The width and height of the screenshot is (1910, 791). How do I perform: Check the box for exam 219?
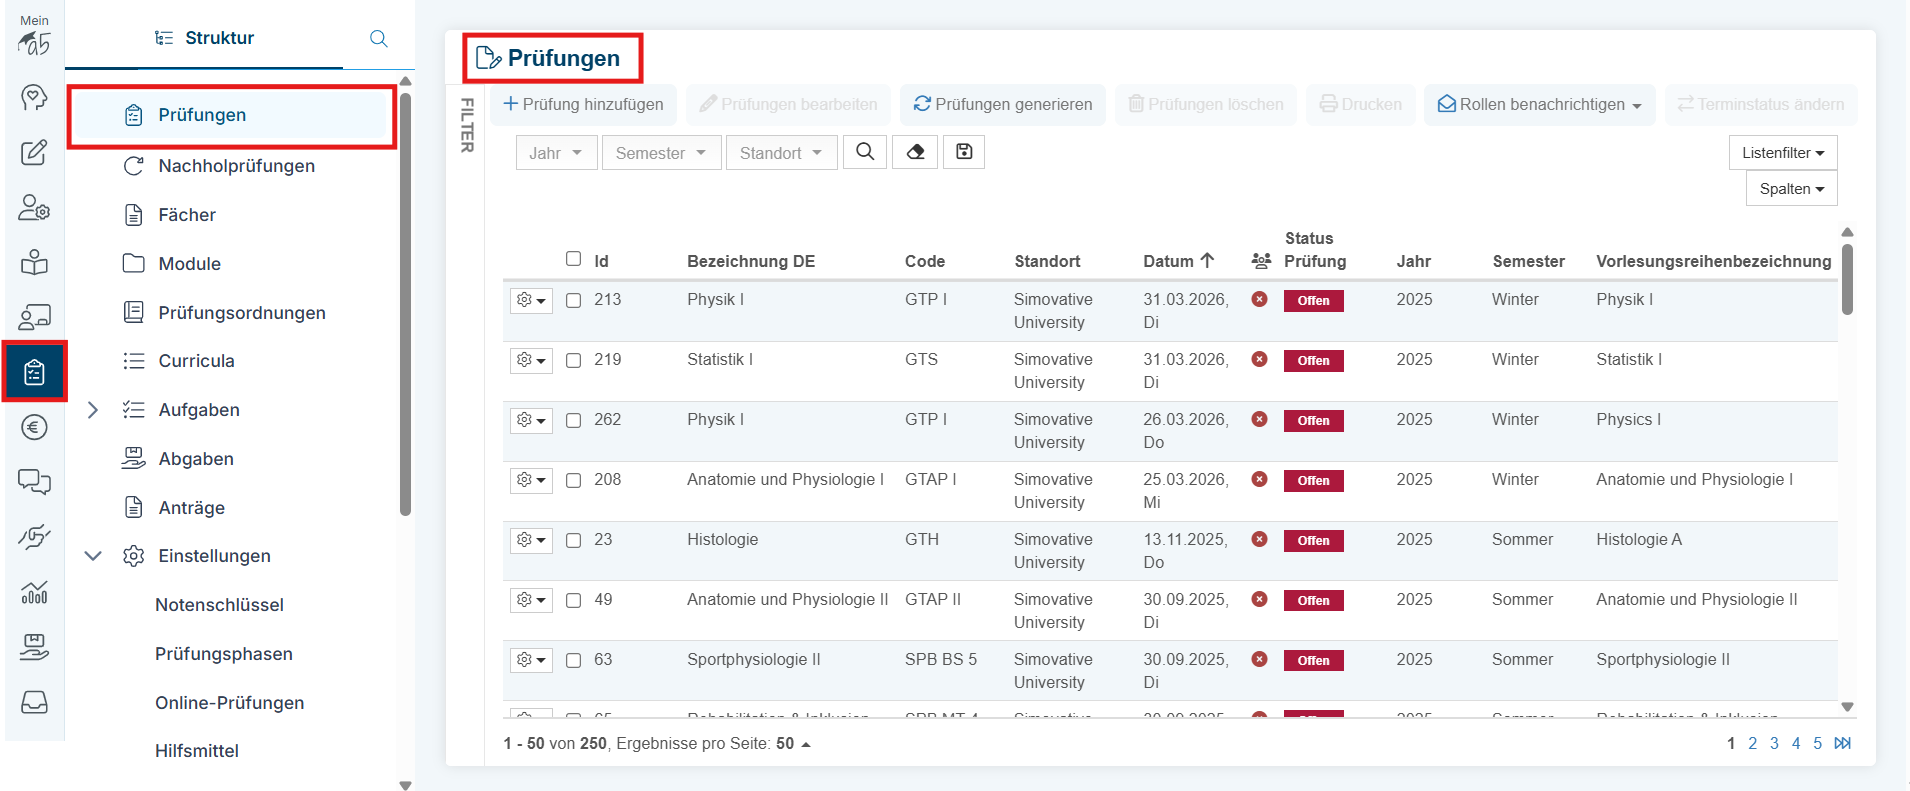coord(573,360)
